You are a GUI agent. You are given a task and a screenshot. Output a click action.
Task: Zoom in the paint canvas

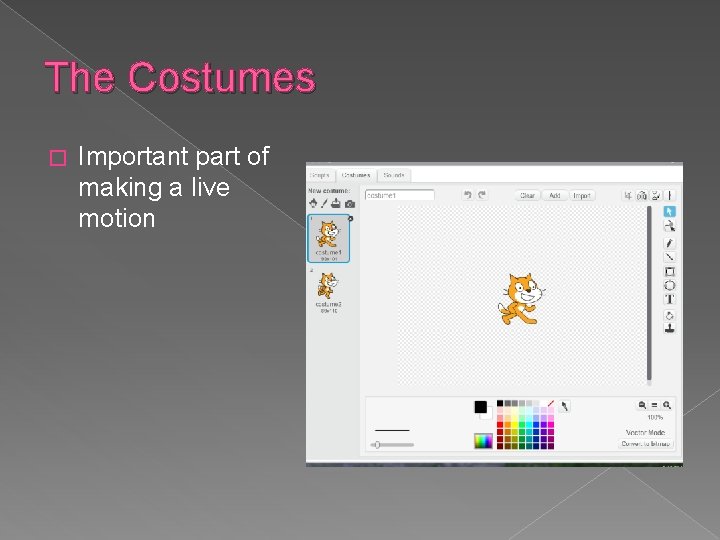click(x=667, y=405)
